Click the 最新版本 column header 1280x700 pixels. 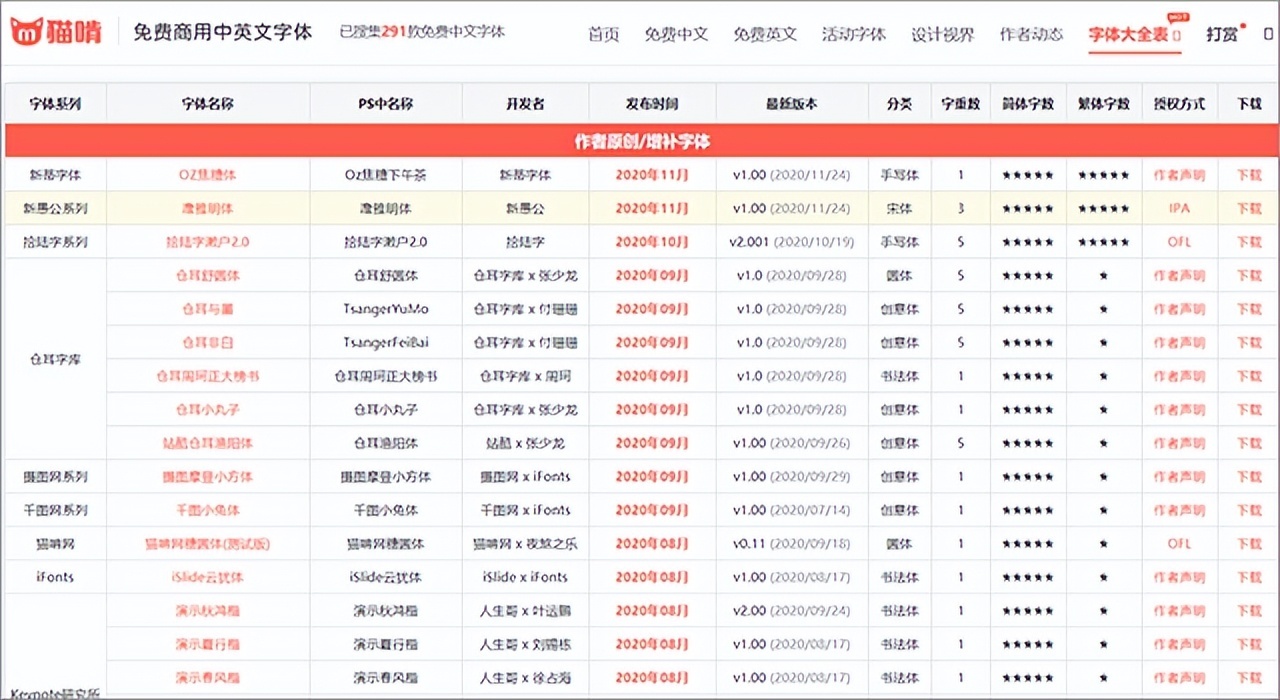(791, 104)
